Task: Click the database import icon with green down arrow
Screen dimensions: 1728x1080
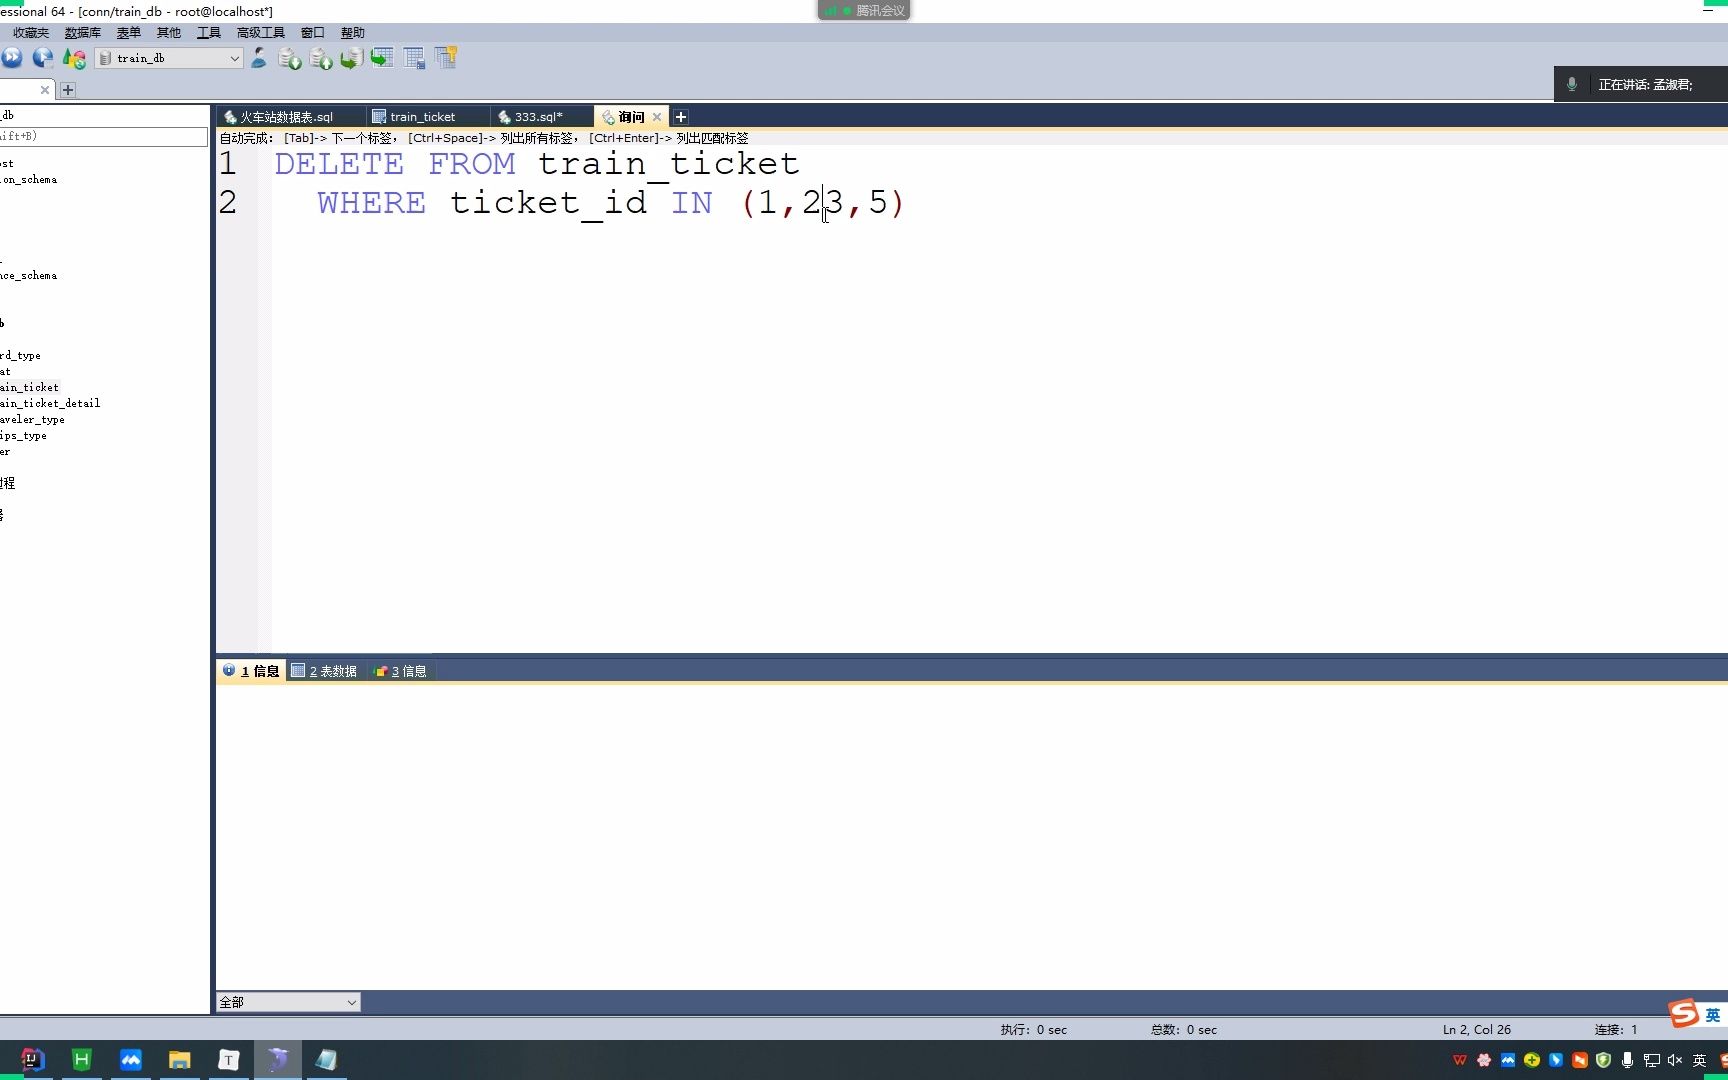Action: point(290,58)
